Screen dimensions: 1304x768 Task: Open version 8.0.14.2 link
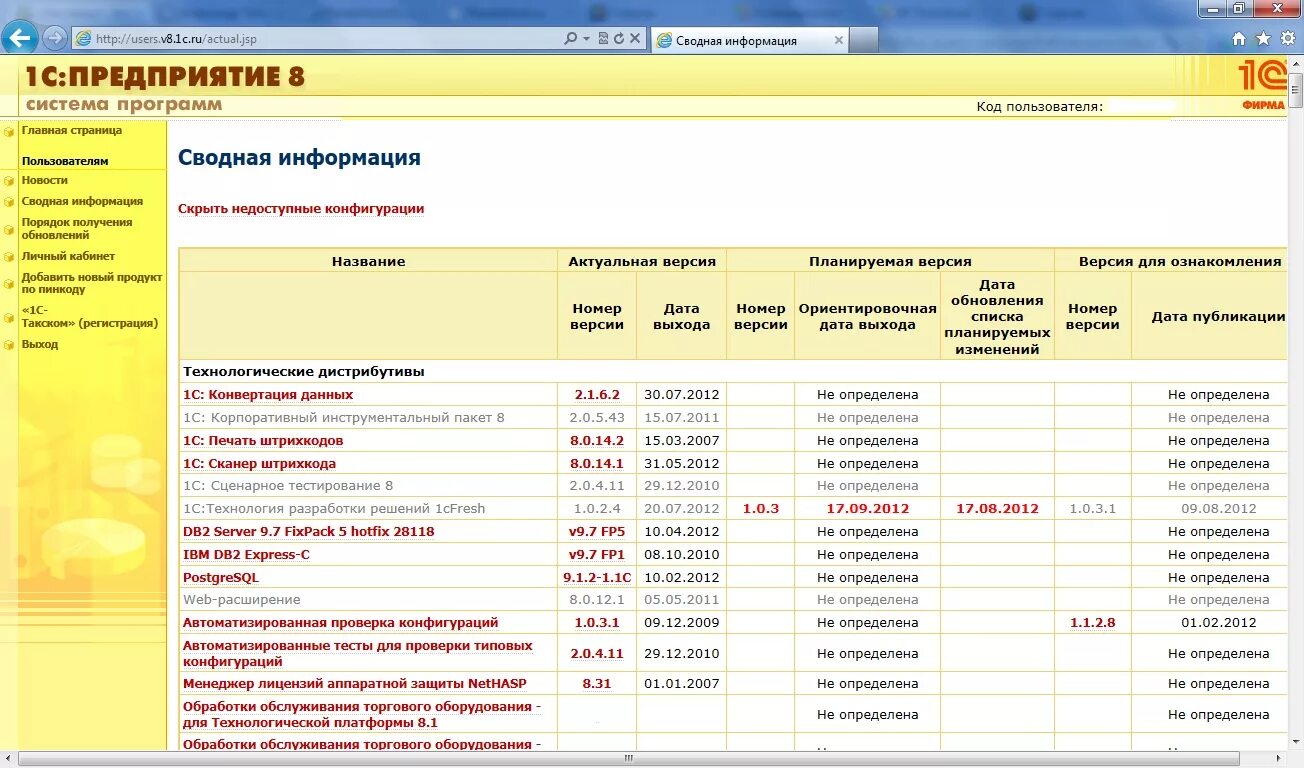coord(597,441)
